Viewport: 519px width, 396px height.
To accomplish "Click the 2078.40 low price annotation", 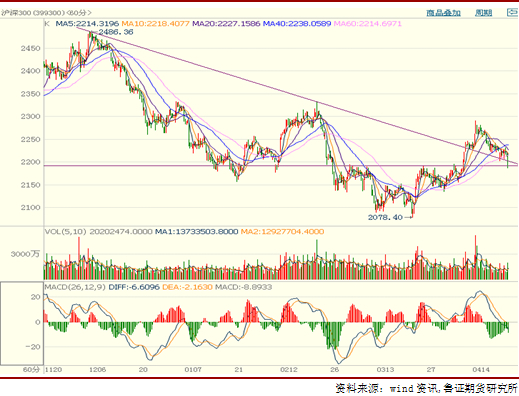I will coord(385,217).
